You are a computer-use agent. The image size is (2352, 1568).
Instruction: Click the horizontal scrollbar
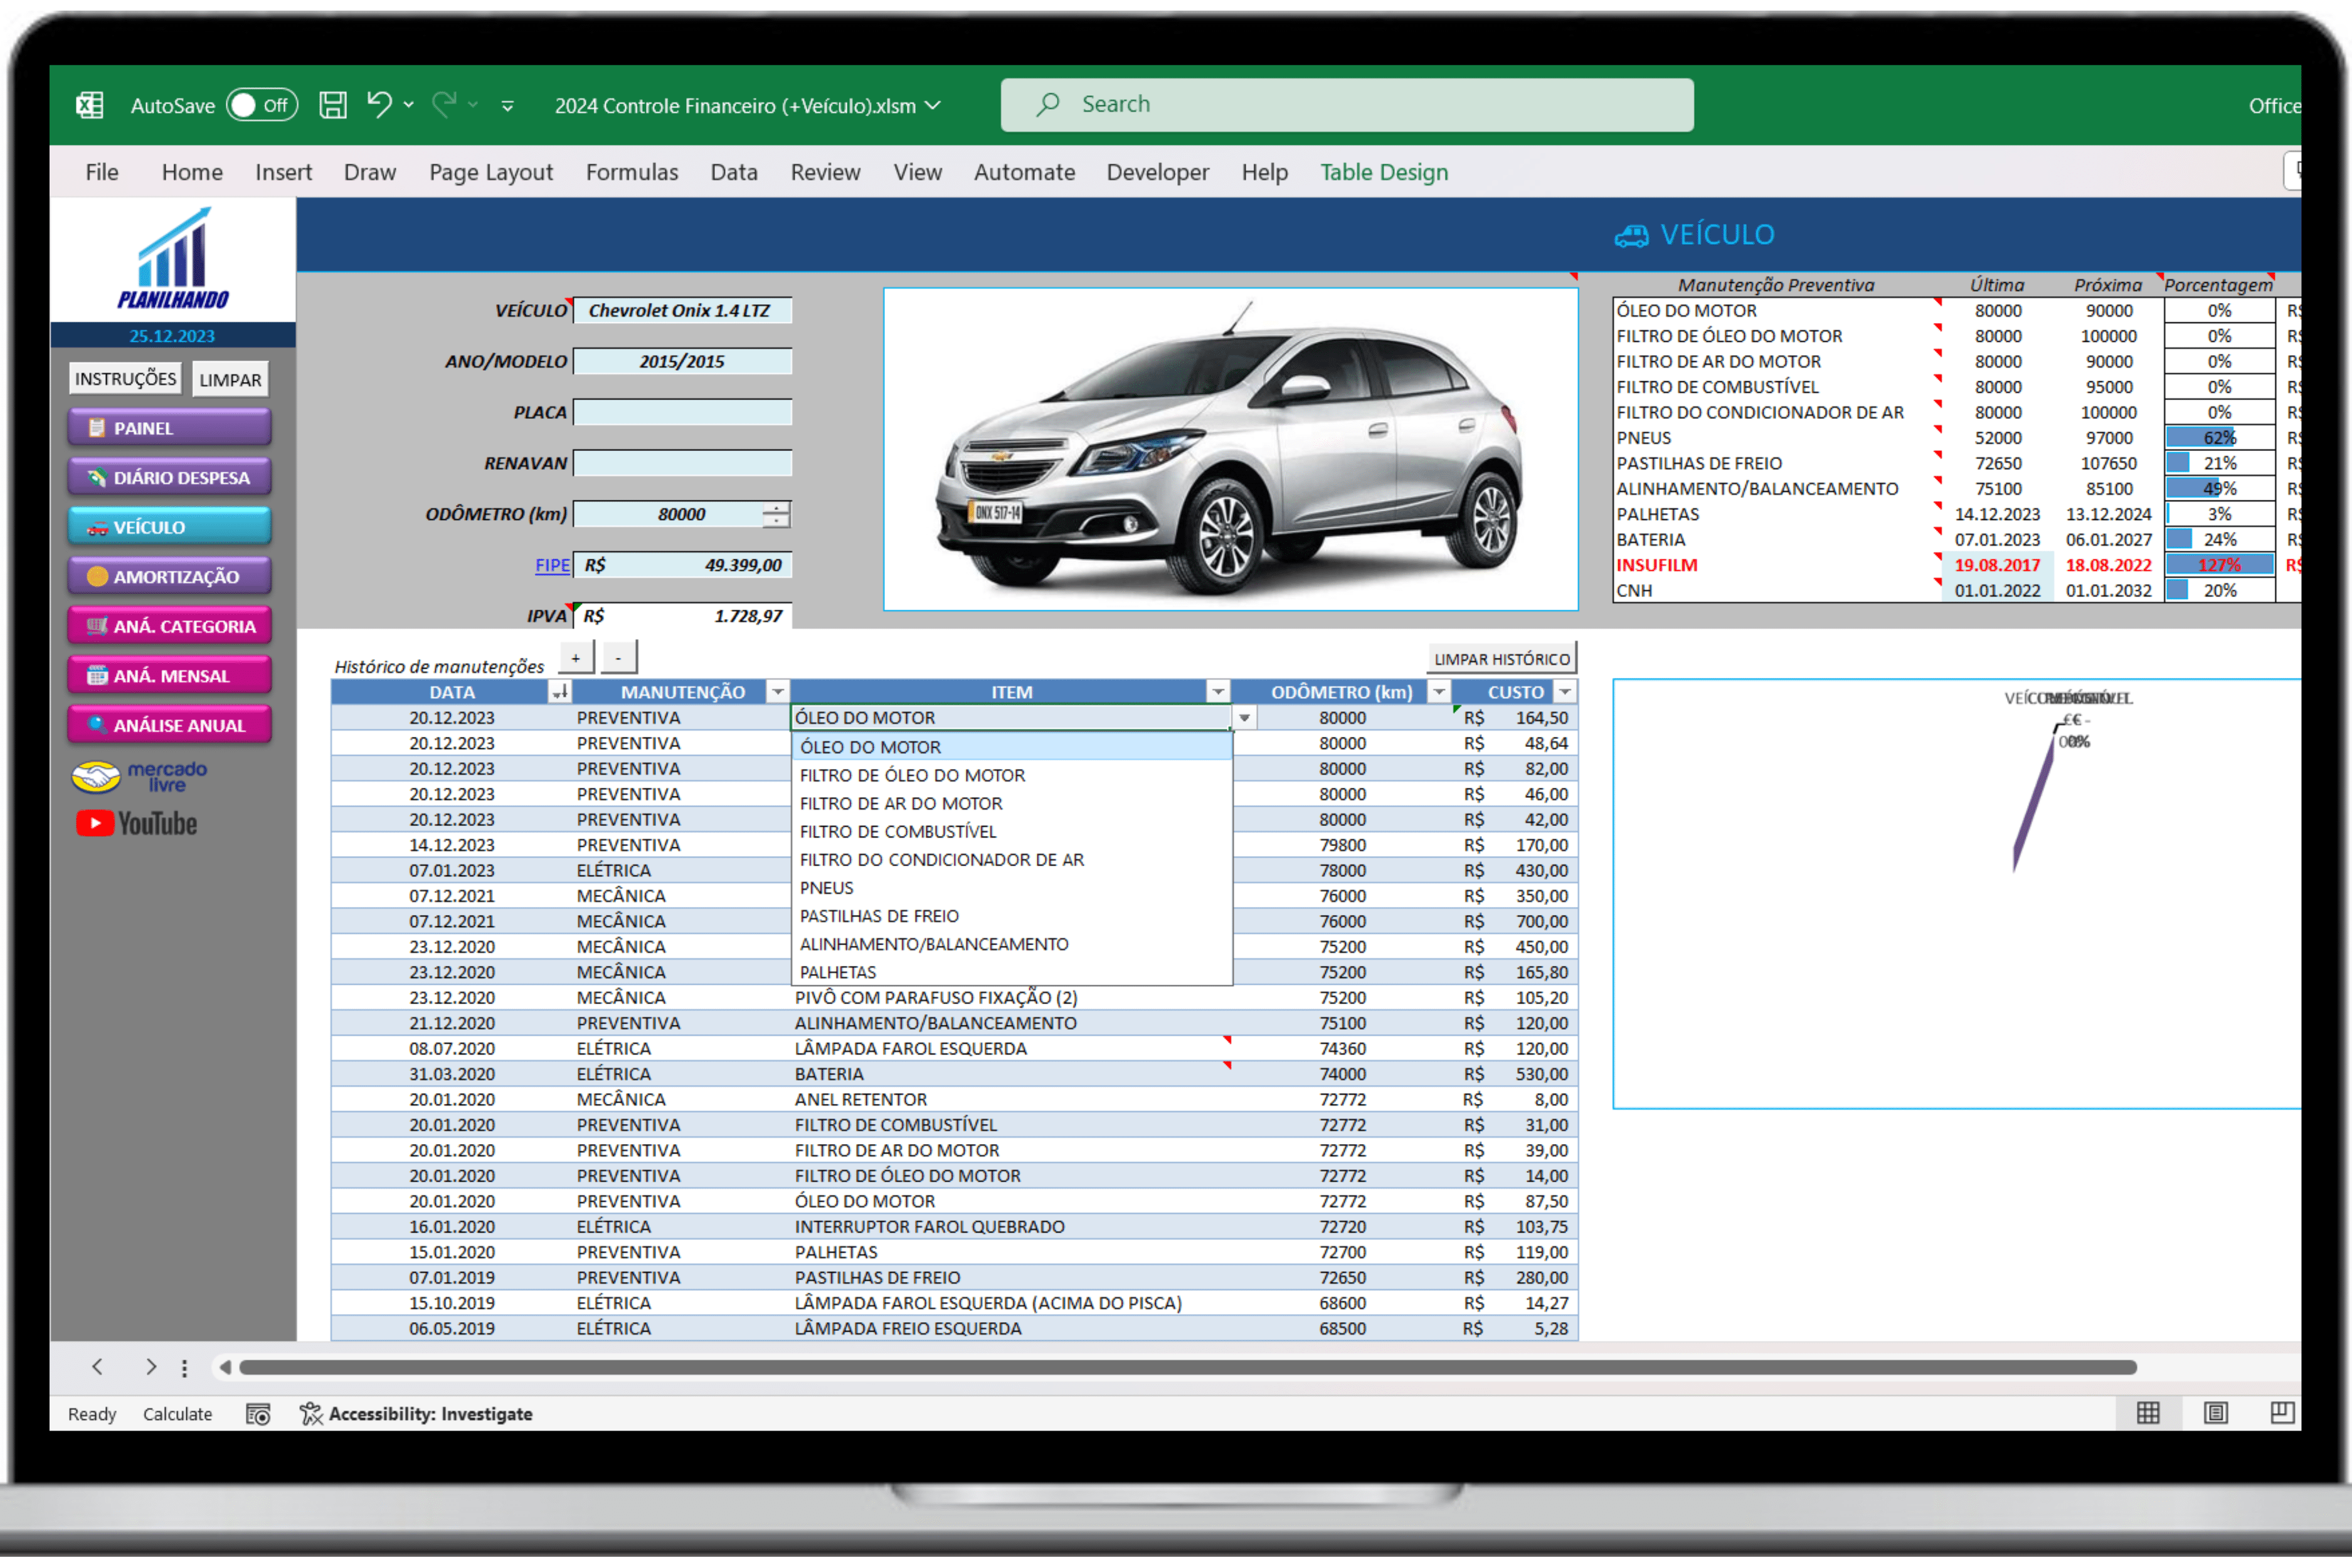coord(1187,1367)
